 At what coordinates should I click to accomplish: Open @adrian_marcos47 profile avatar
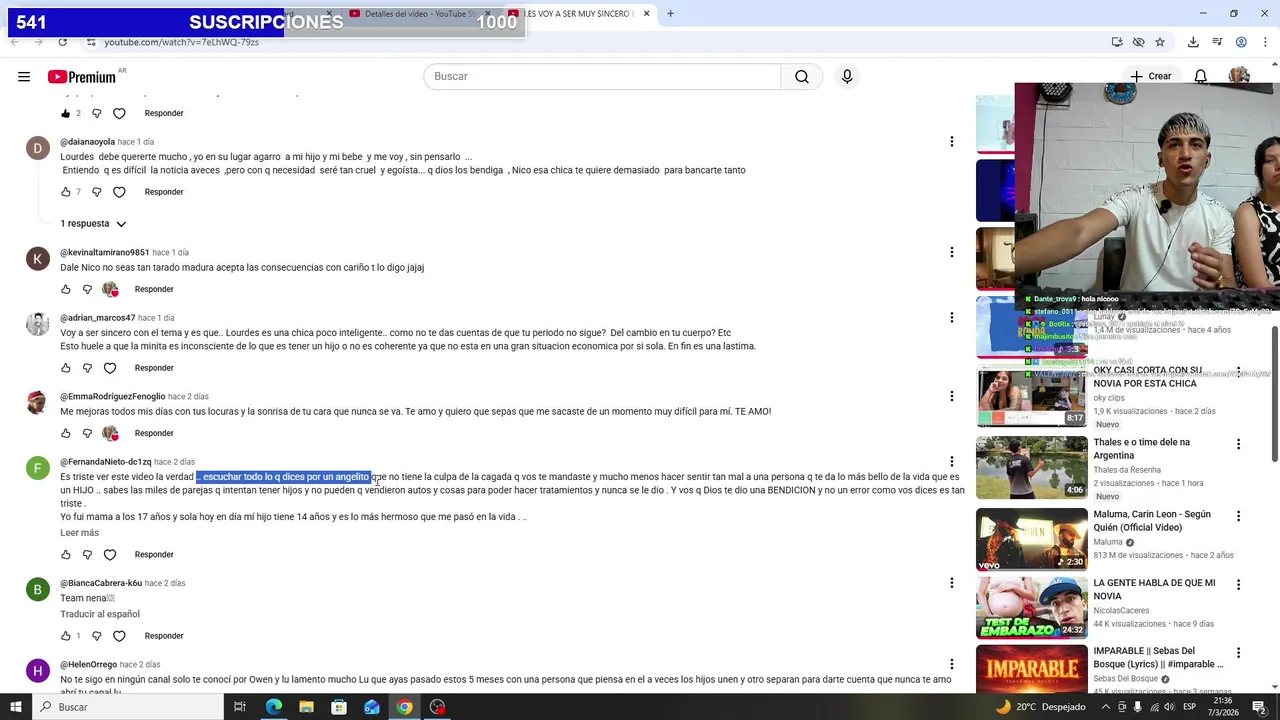[x=37, y=324]
